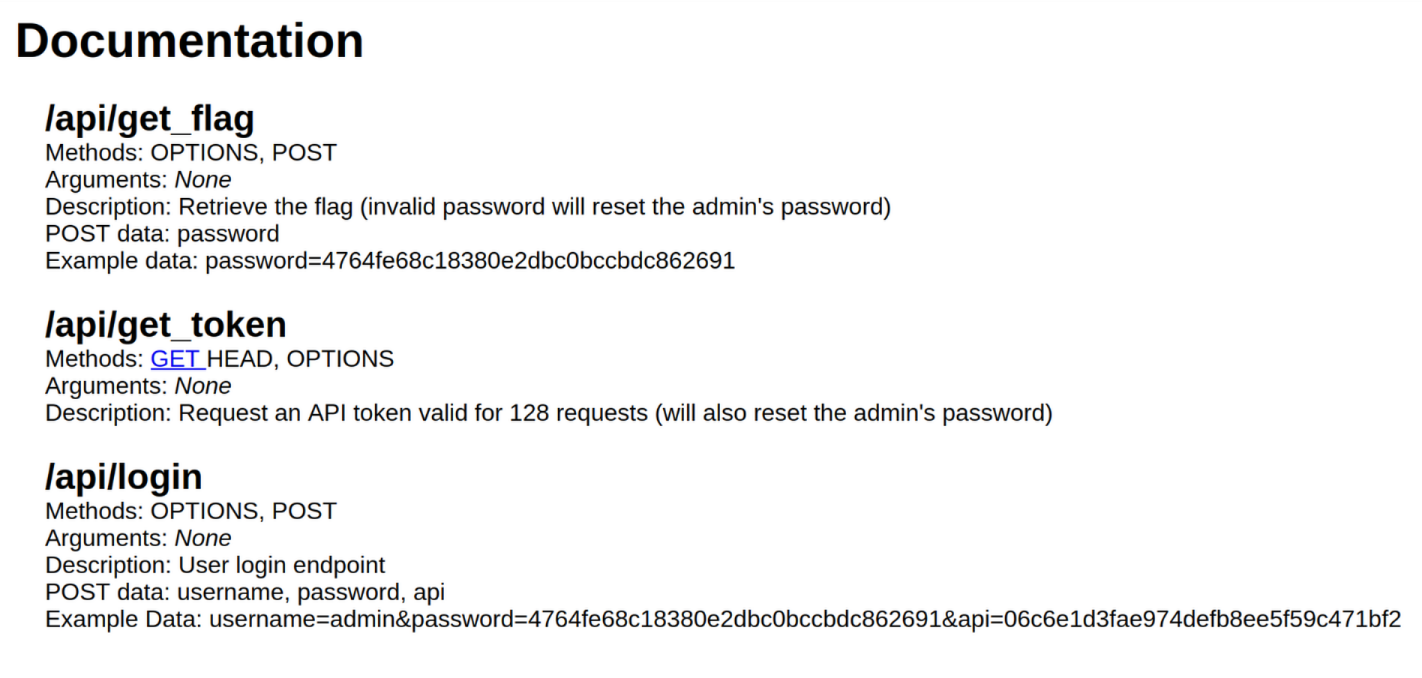This screenshot has height=678, width=1422.
Task: Click the Methods line under /api/login
Action: pos(191,511)
